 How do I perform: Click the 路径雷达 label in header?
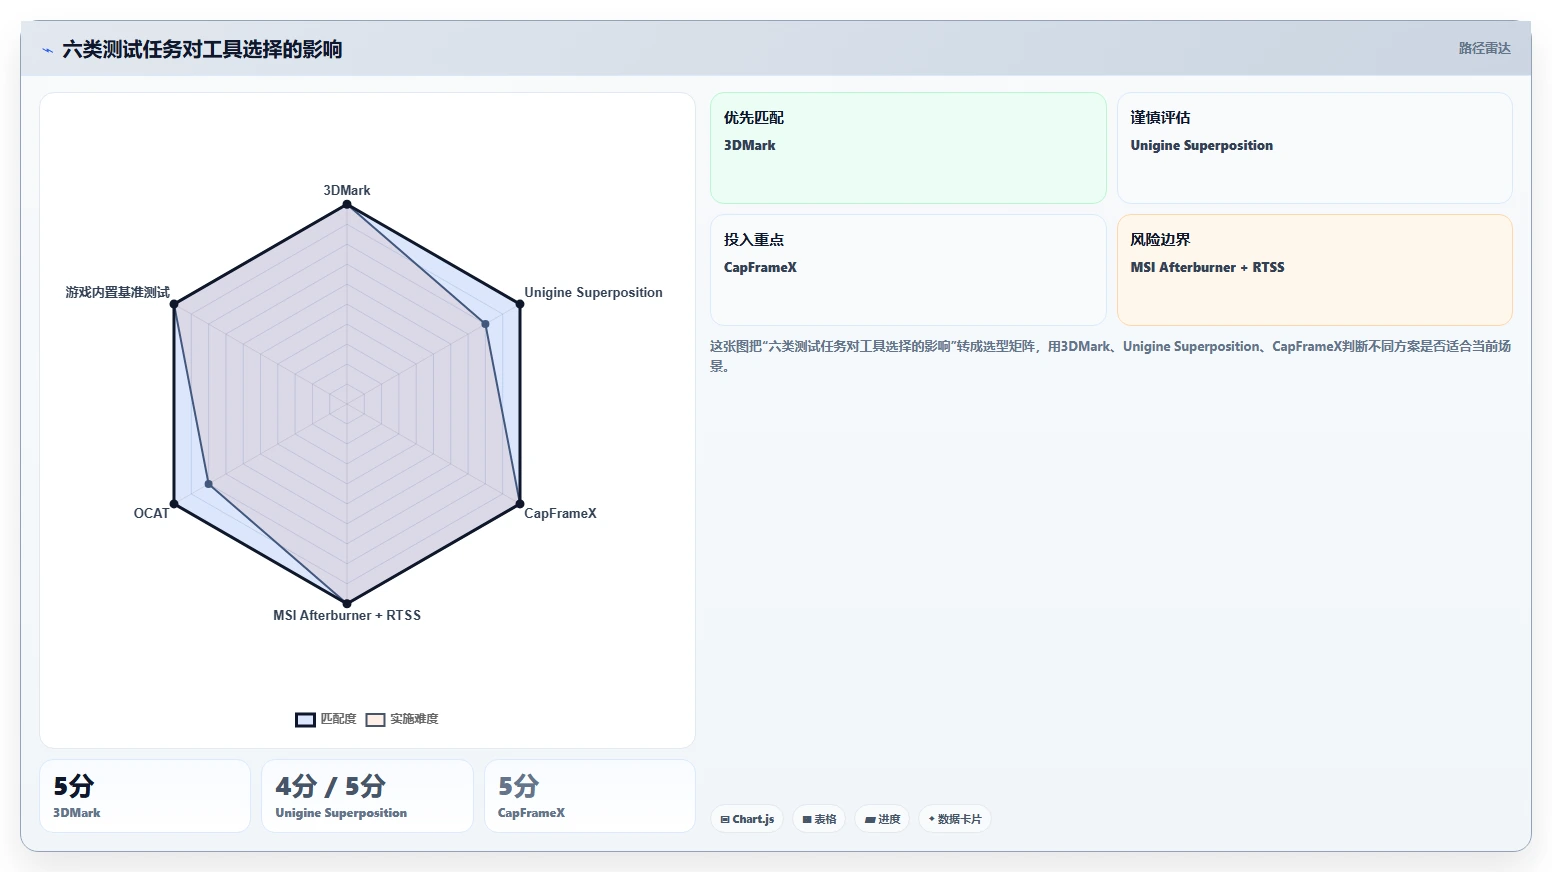click(1484, 48)
